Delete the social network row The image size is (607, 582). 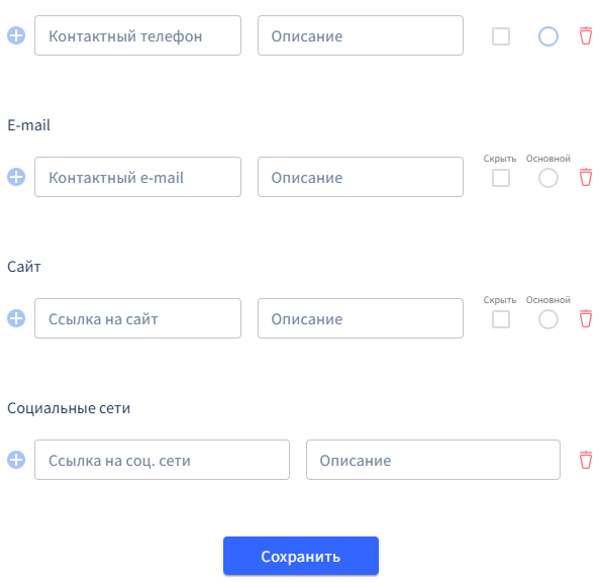(x=585, y=460)
